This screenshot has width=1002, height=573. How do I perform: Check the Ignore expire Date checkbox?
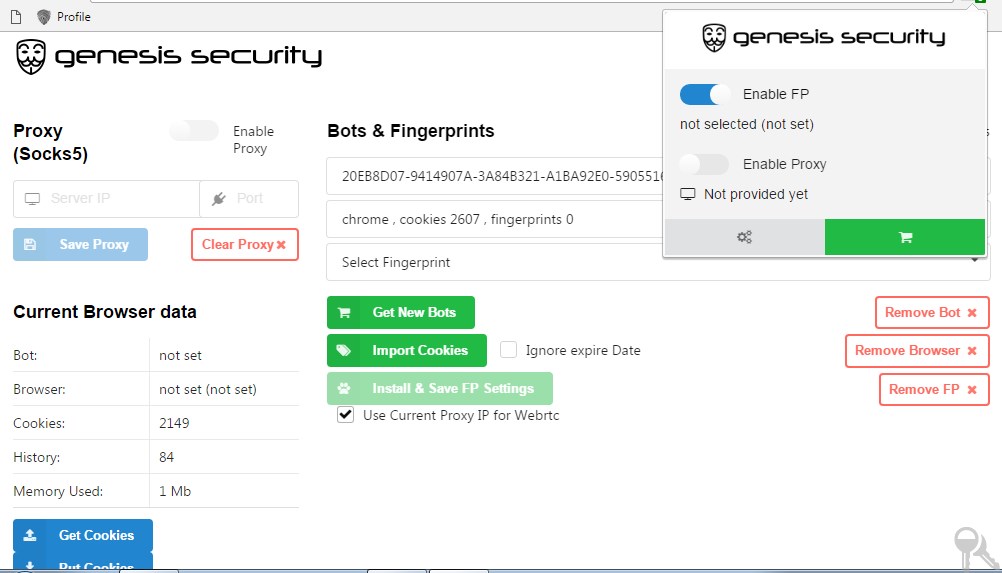coord(509,350)
